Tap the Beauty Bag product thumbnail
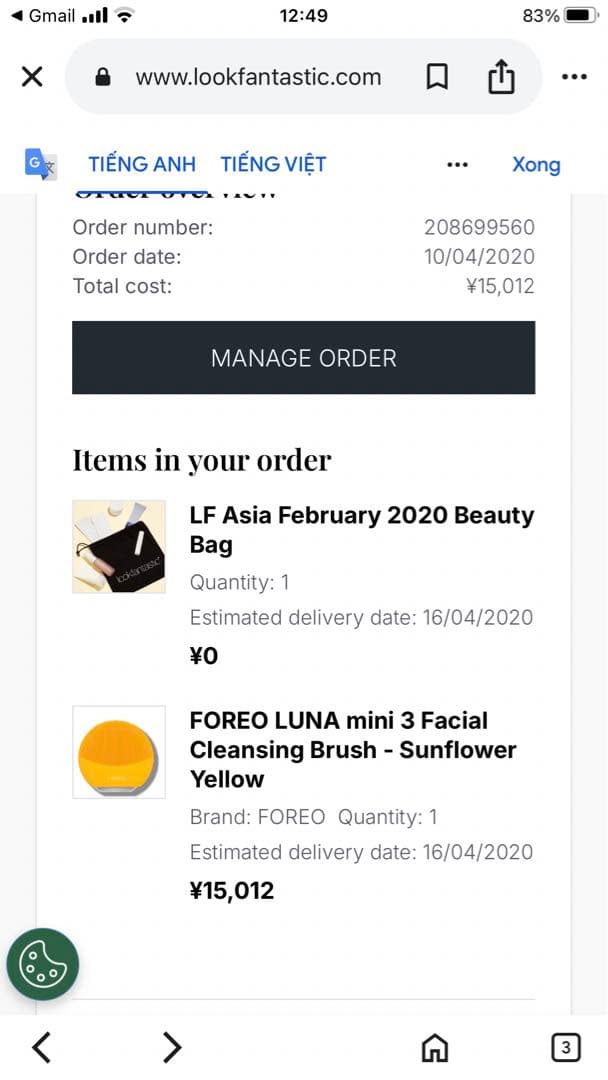This screenshot has height=1080, width=608. pos(118,546)
